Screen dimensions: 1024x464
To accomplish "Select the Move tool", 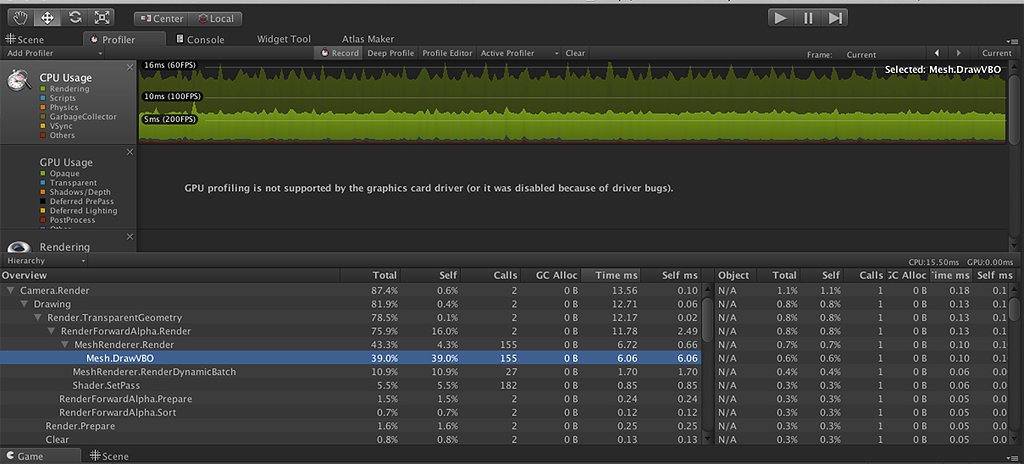I will point(48,18).
